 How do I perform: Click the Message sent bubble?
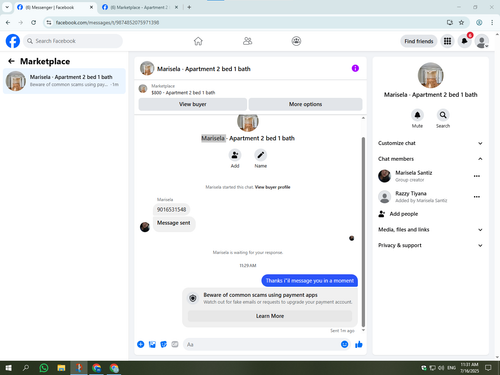pos(174,223)
